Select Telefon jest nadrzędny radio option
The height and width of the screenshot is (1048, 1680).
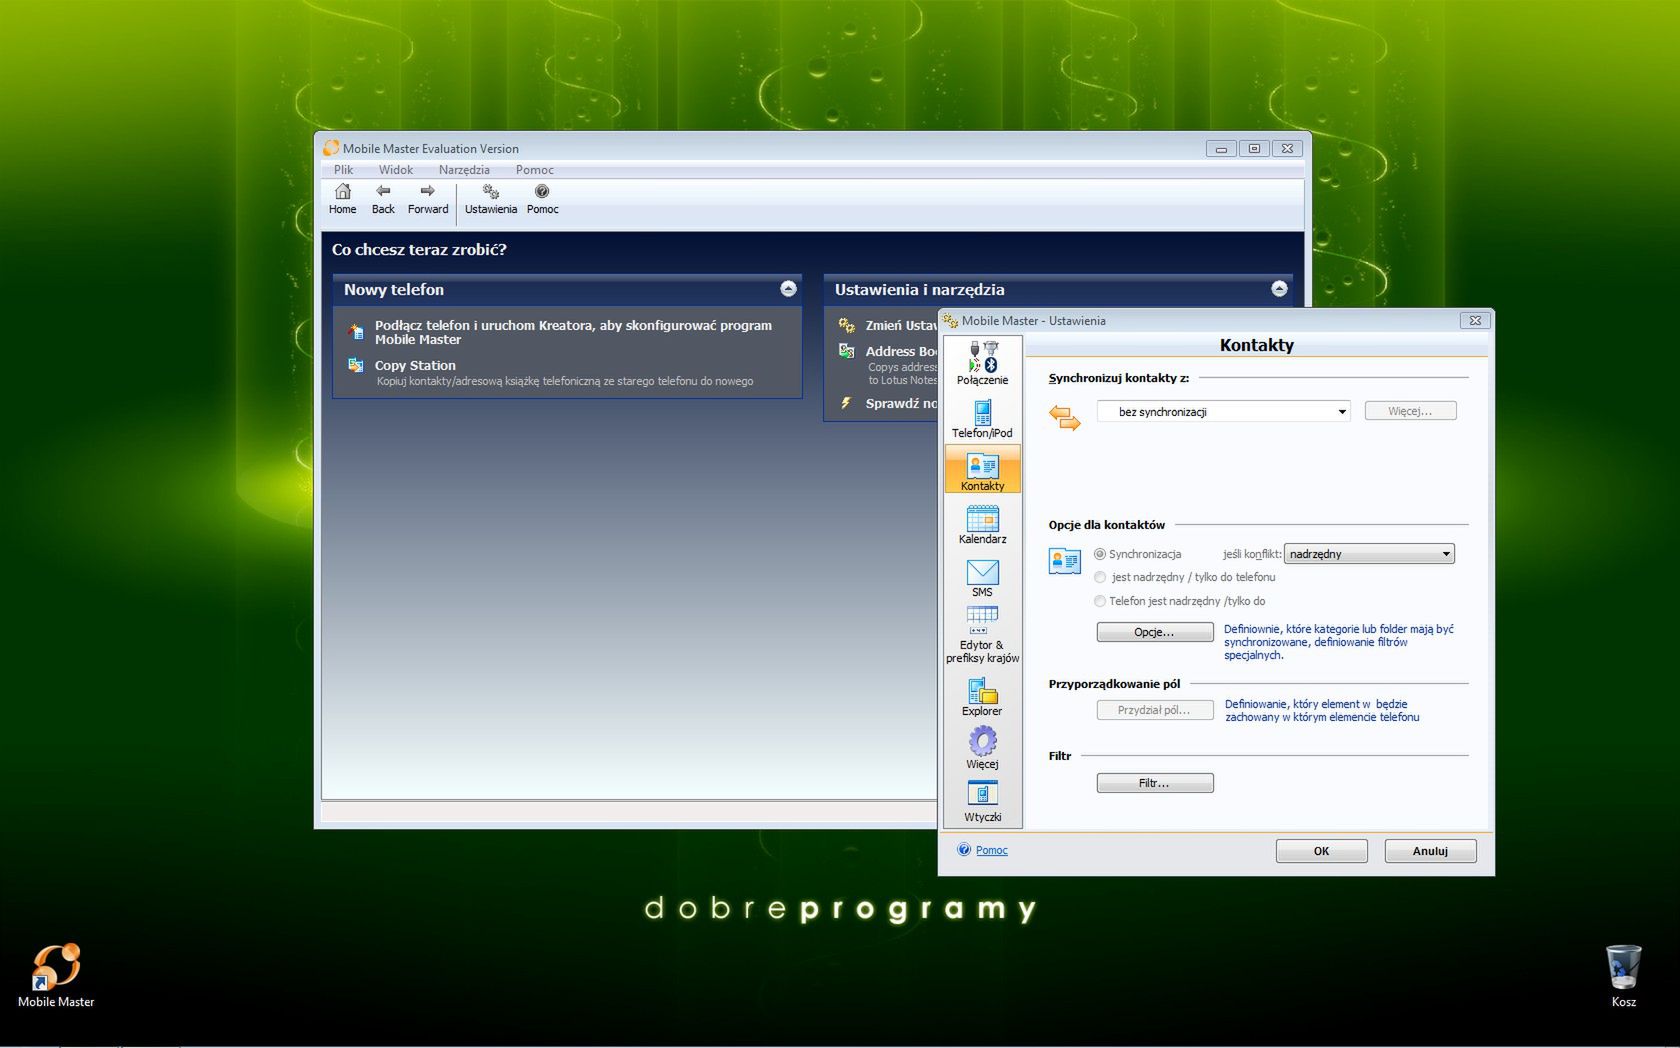point(1100,601)
